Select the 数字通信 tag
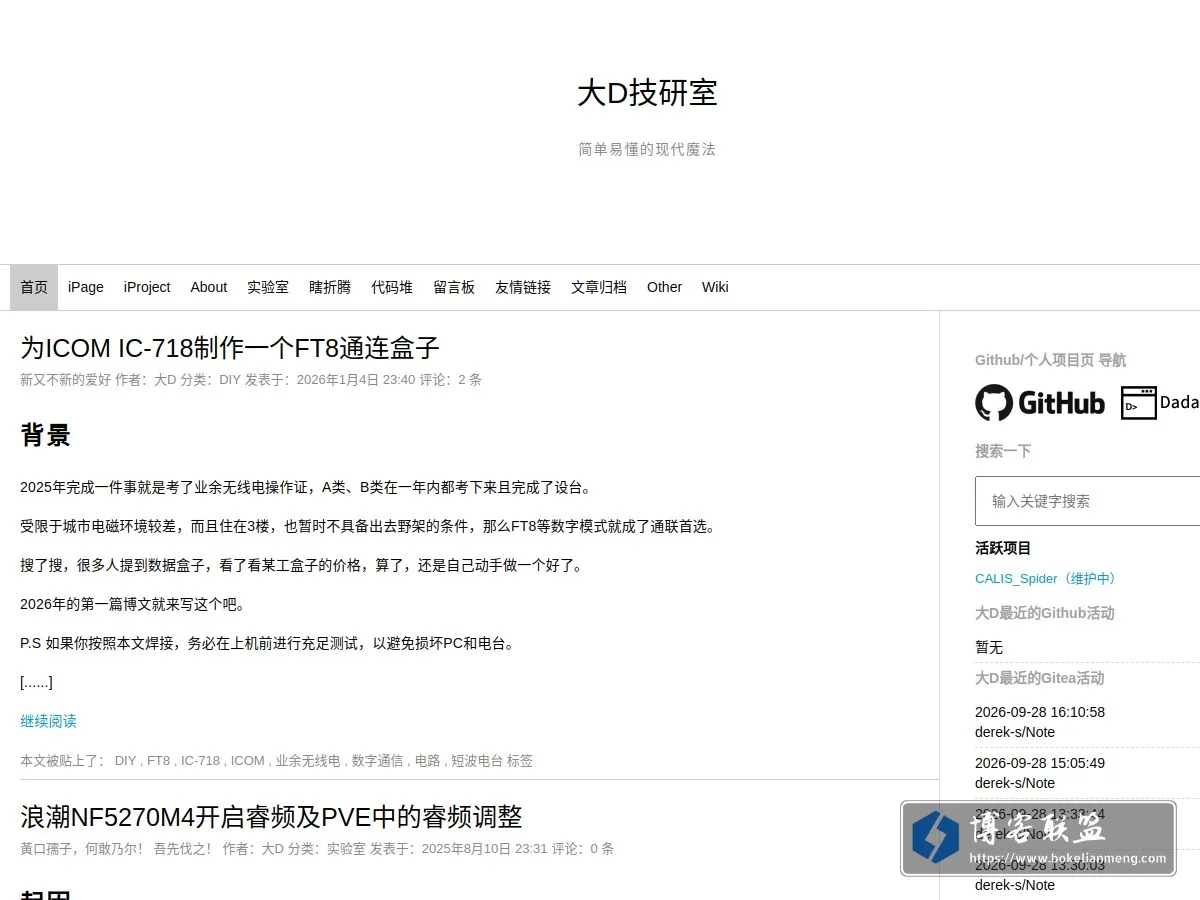Viewport: 1200px width, 900px height. pyautogui.click(x=377, y=761)
